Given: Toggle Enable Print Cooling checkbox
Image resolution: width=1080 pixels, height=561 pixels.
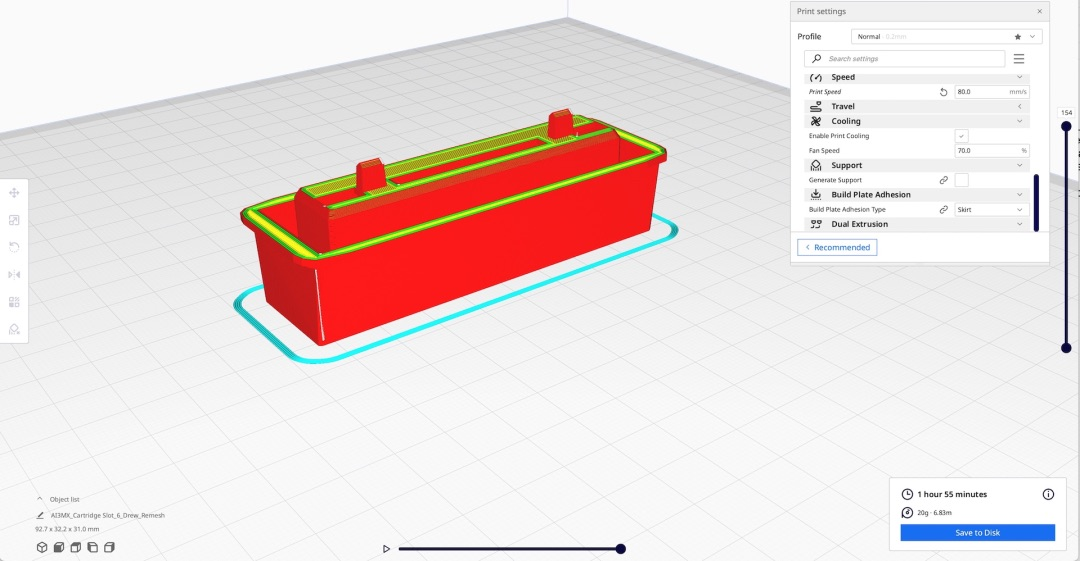Looking at the screenshot, I should coord(962,136).
